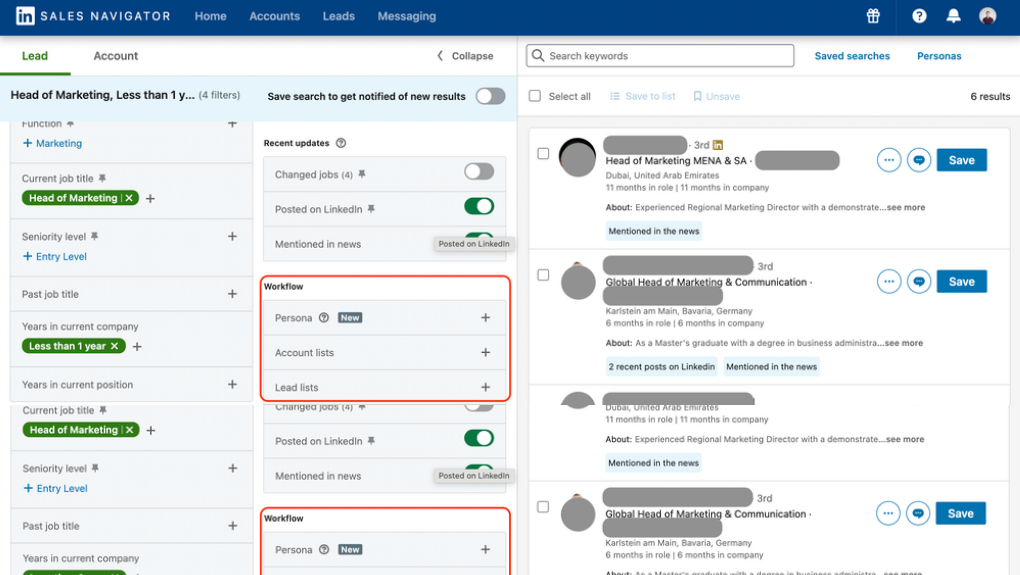
Task: Open the profile avatar menu
Action: coord(987,16)
